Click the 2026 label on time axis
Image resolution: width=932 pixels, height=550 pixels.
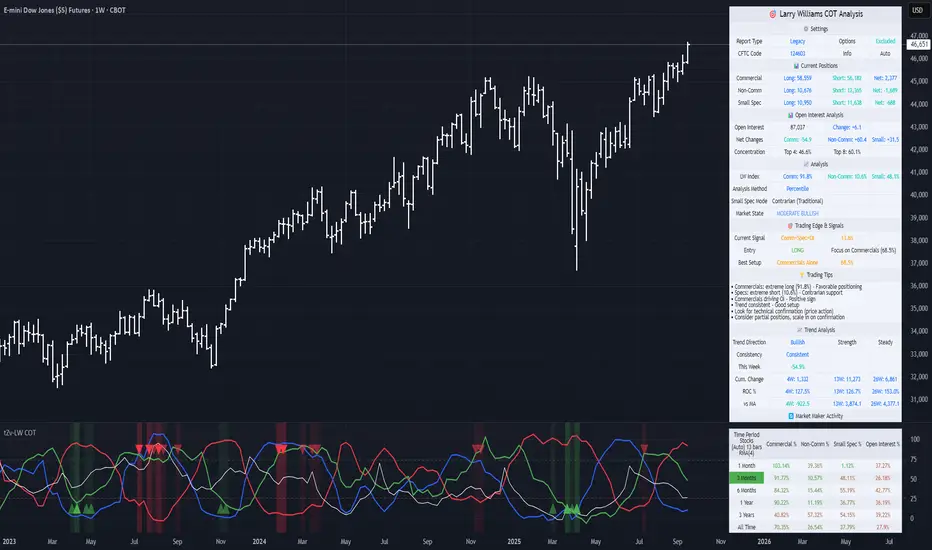764,542
